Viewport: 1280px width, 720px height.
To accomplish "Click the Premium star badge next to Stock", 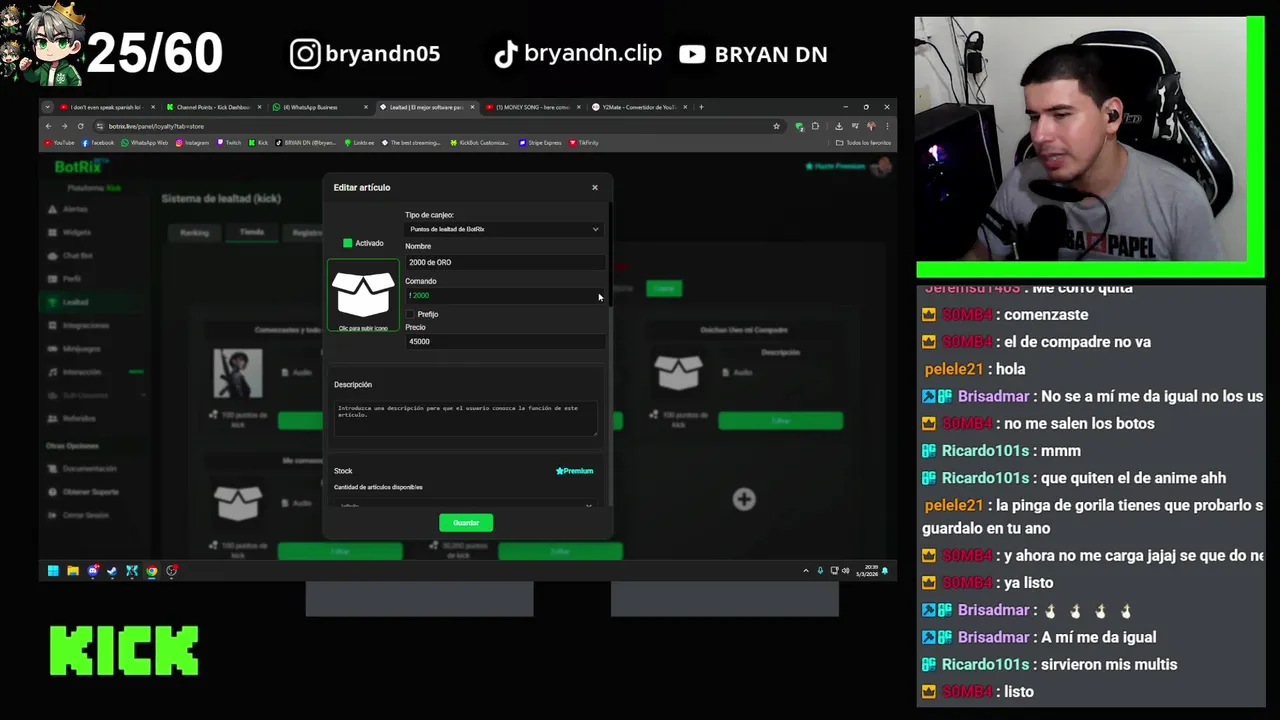I will [x=575, y=471].
